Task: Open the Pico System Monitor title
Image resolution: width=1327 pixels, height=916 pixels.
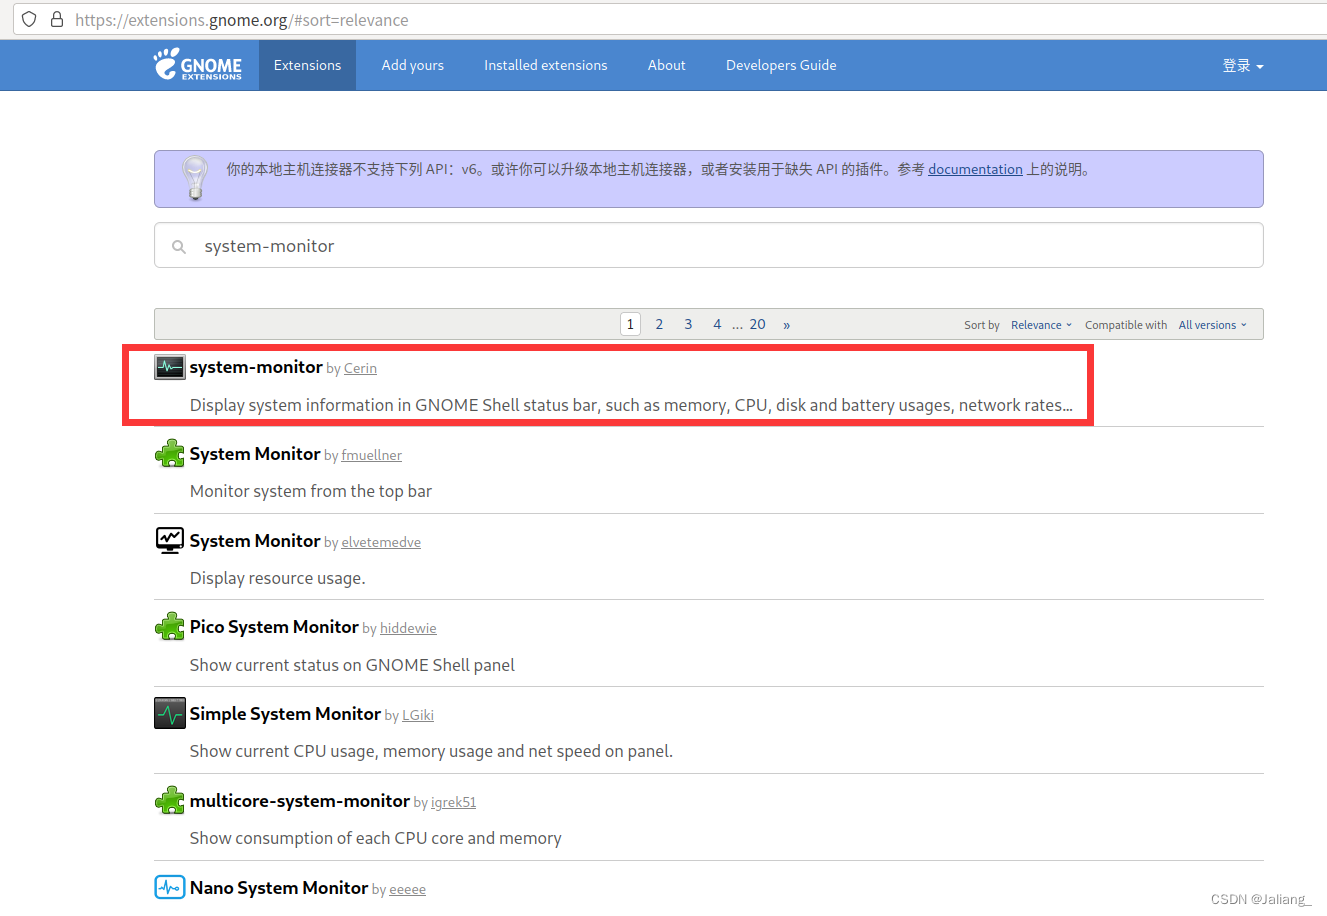Action: [274, 627]
